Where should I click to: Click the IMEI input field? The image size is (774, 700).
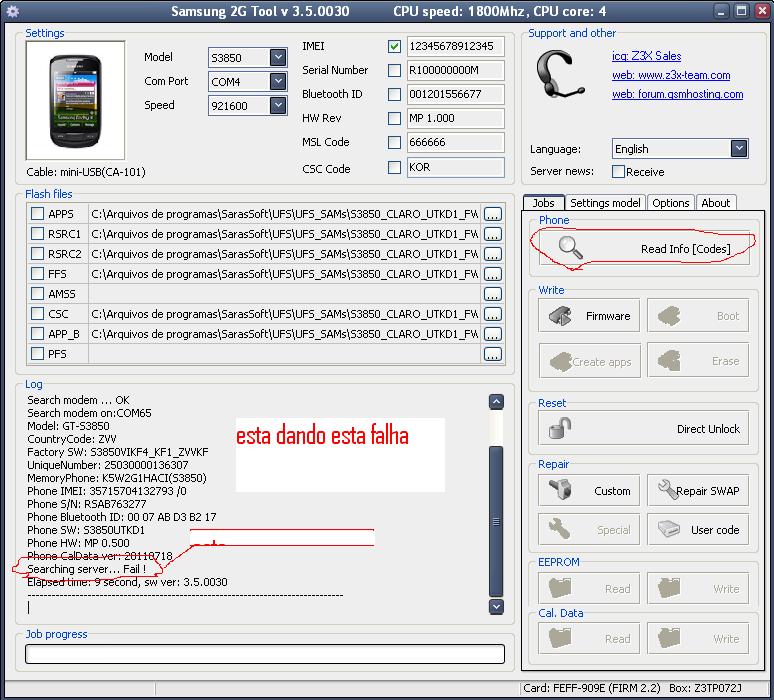click(x=456, y=46)
